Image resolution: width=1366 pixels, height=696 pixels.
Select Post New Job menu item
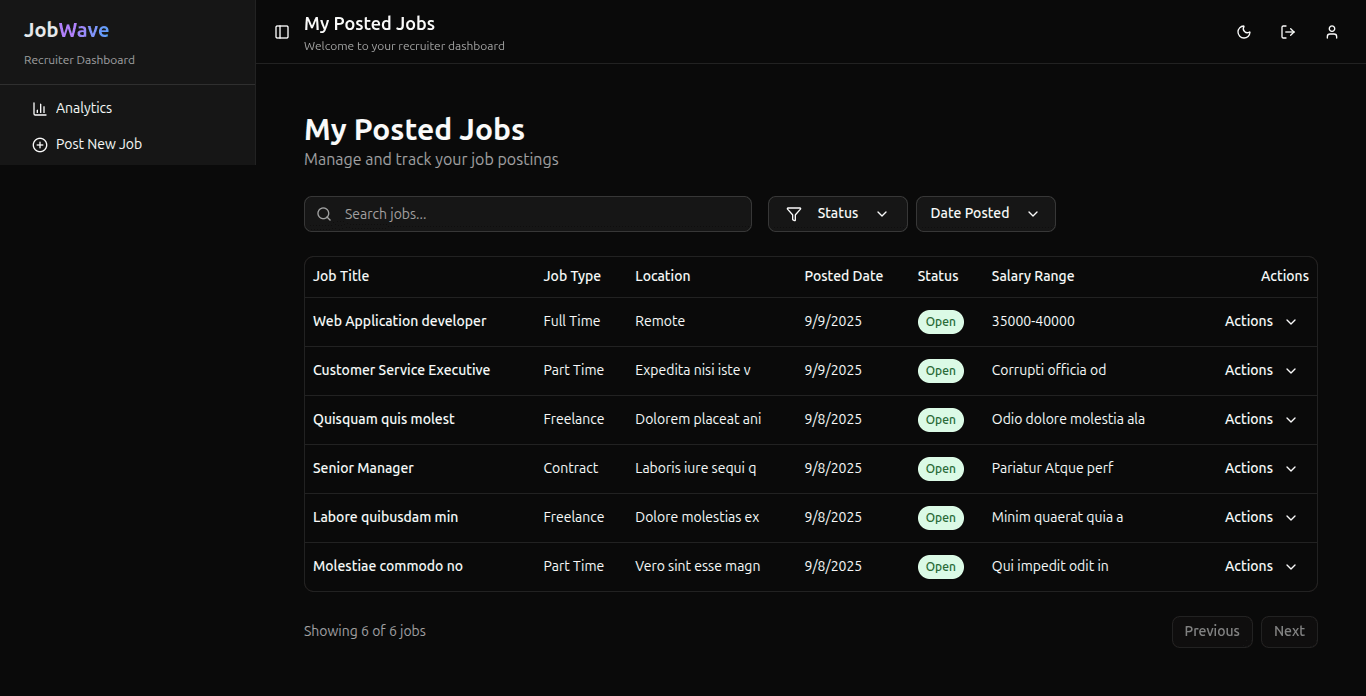coord(99,144)
